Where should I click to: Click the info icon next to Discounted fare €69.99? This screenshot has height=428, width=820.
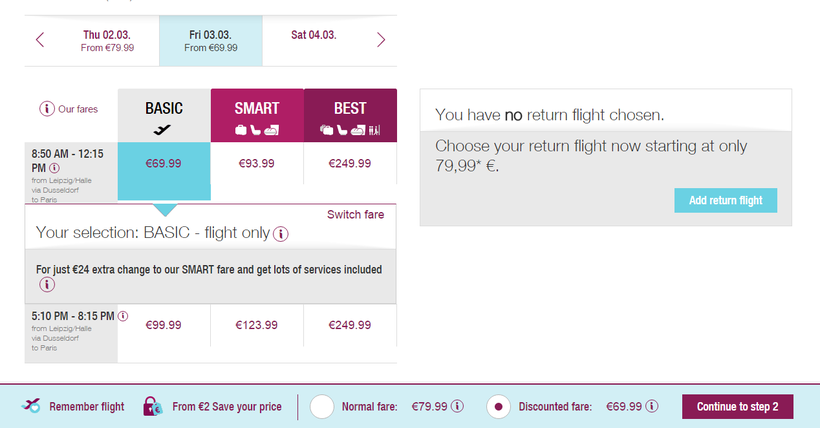[x=652, y=407]
